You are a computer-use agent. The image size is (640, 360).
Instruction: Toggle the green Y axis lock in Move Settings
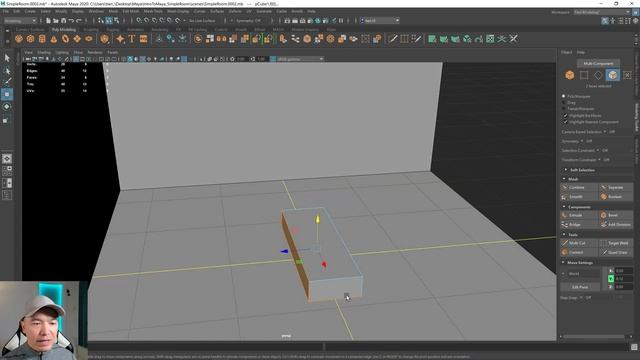click(611, 279)
